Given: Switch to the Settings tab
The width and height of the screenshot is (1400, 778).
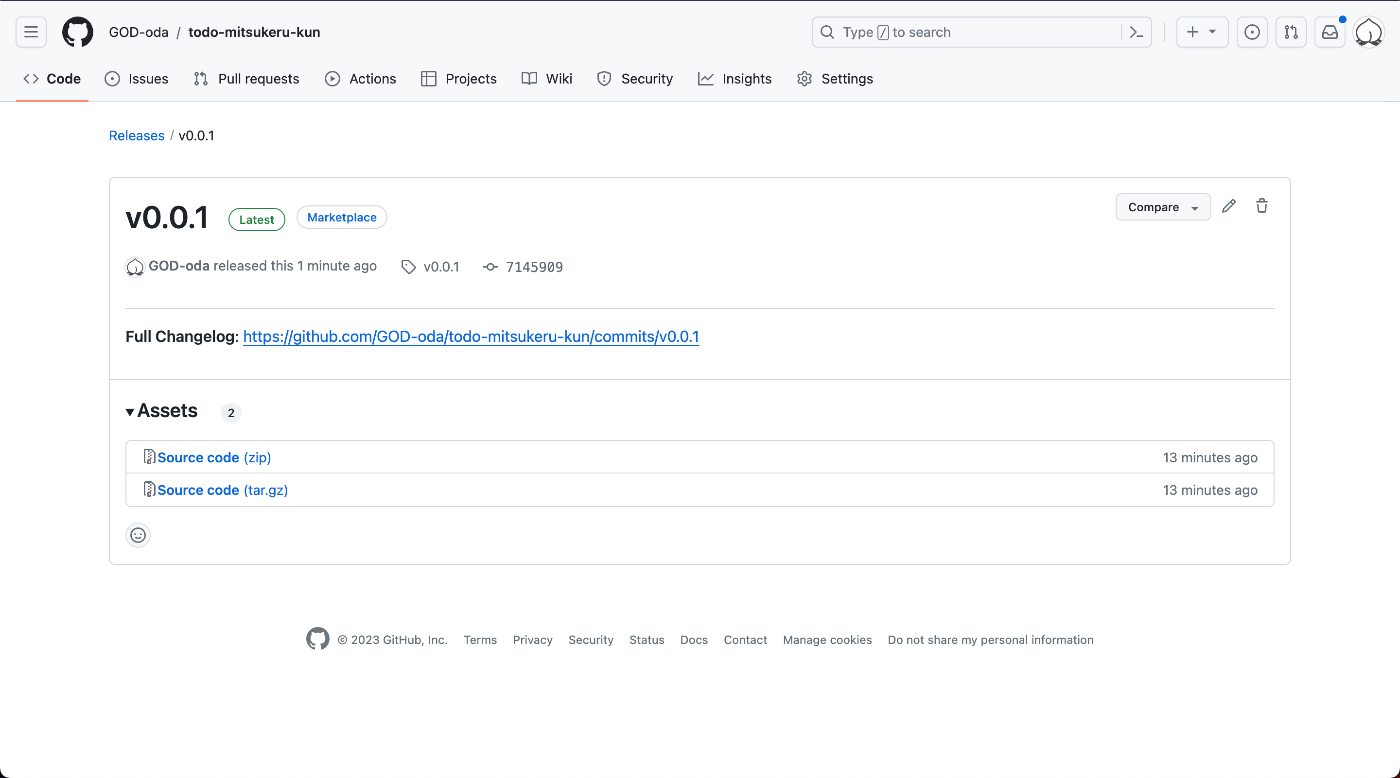Looking at the screenshot, I should [835, 79].
